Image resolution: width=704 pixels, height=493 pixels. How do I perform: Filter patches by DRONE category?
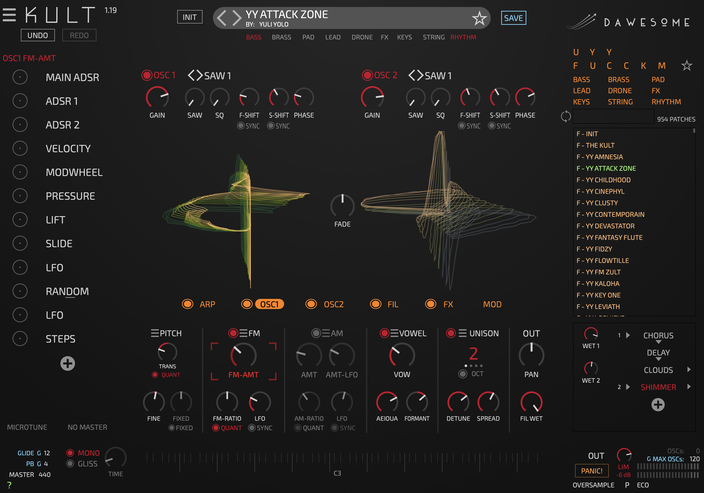coord(620,90)
